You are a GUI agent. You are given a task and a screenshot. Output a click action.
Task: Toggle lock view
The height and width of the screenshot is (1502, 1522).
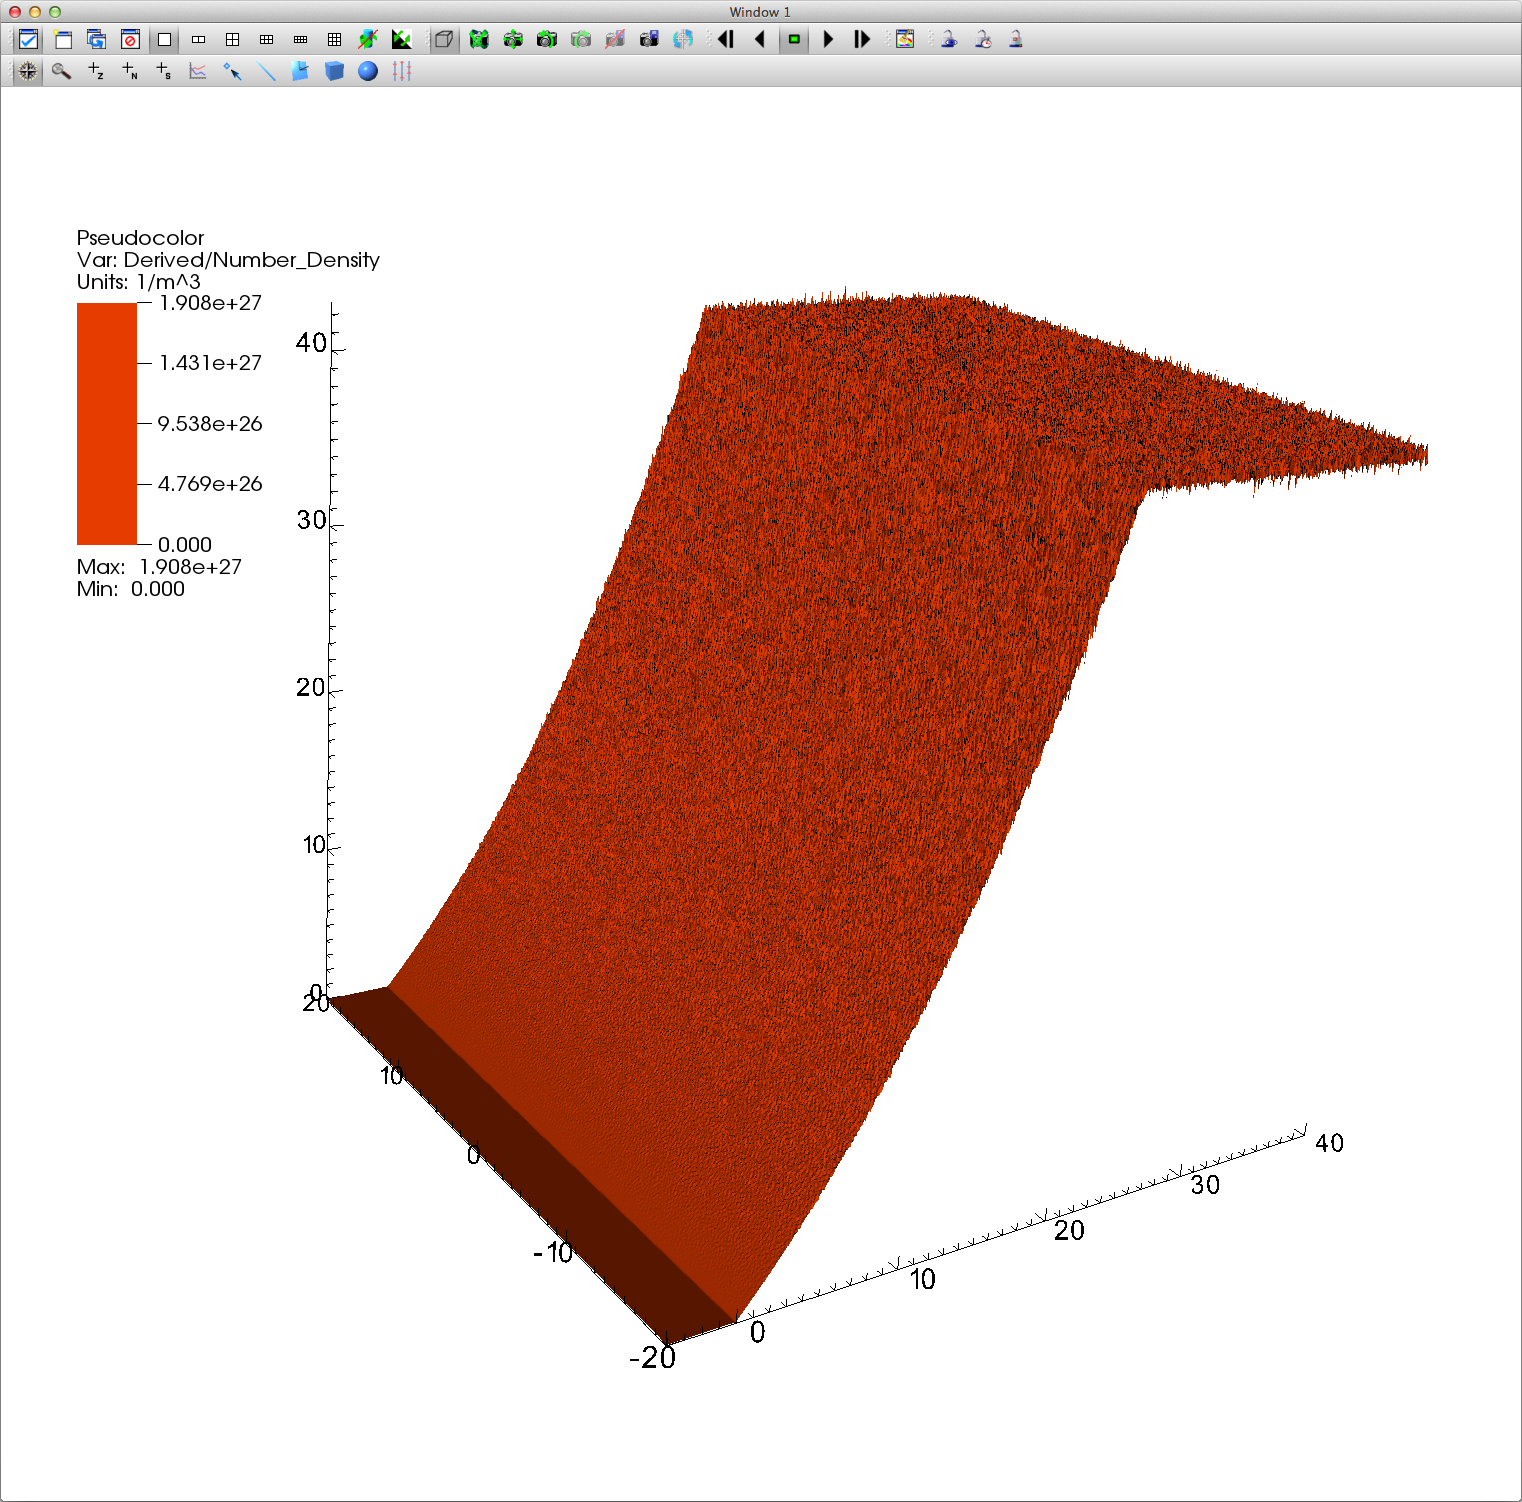tap(948, 39)
